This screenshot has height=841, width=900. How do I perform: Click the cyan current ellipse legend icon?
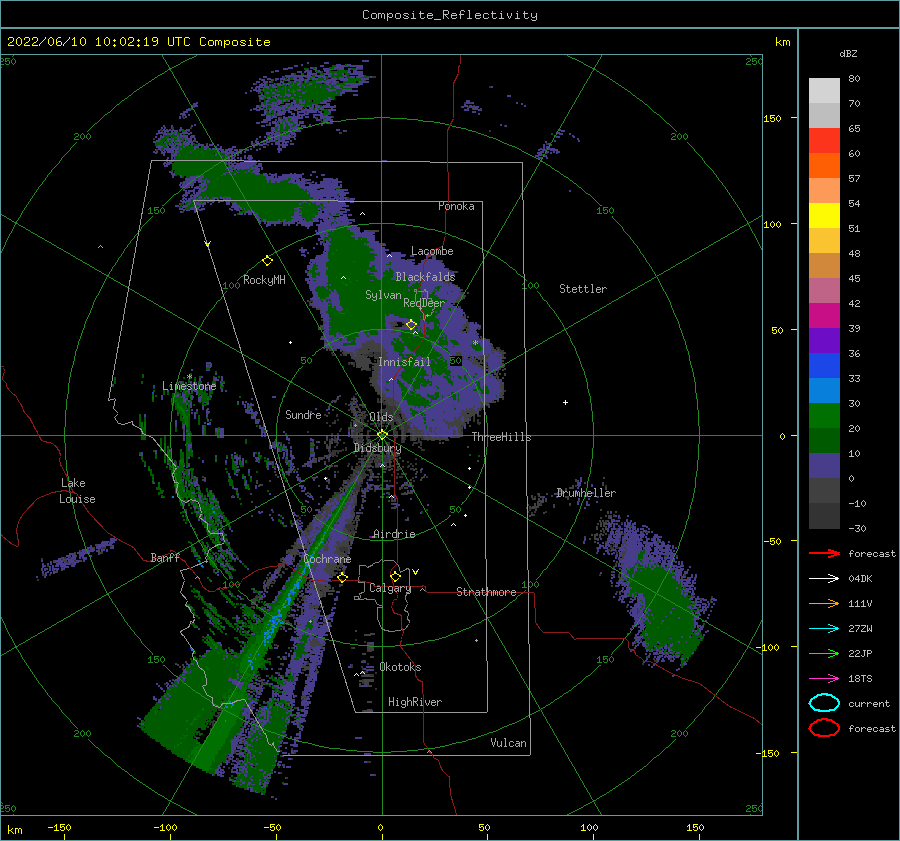coord(824,703)
